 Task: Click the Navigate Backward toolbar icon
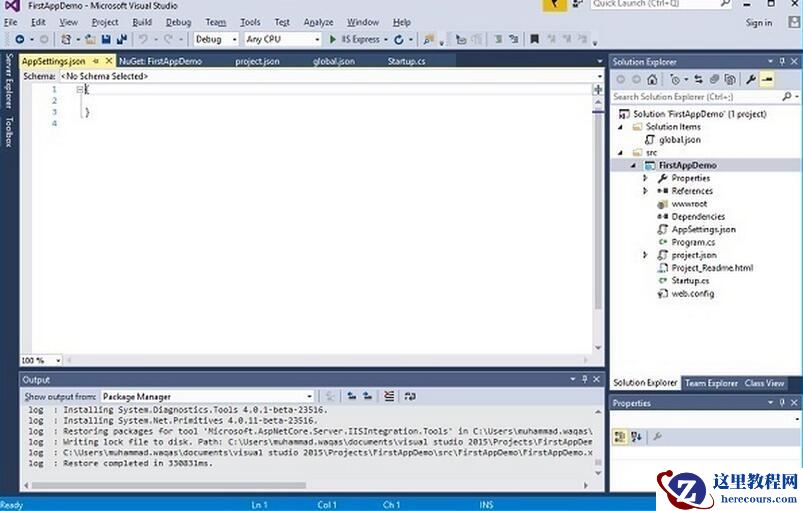(19, 39)
